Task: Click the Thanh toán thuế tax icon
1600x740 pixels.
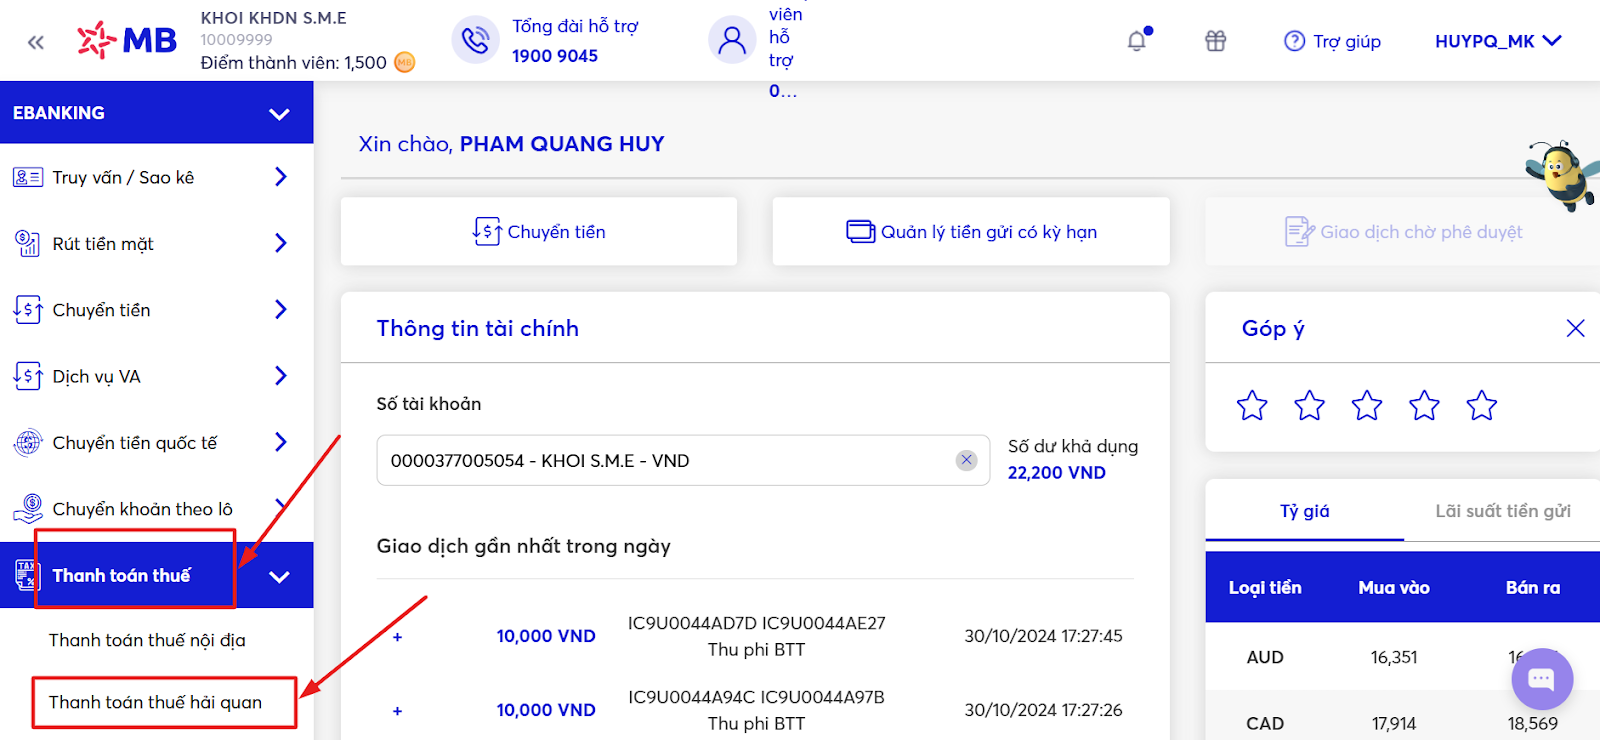Action: [26, 575]
